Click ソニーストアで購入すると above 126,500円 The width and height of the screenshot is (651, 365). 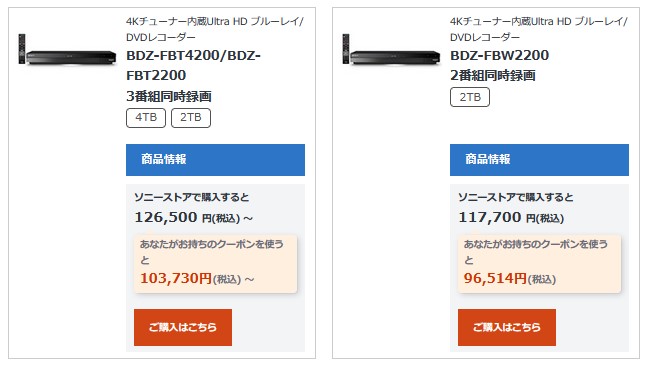click(x=191, y=197)
